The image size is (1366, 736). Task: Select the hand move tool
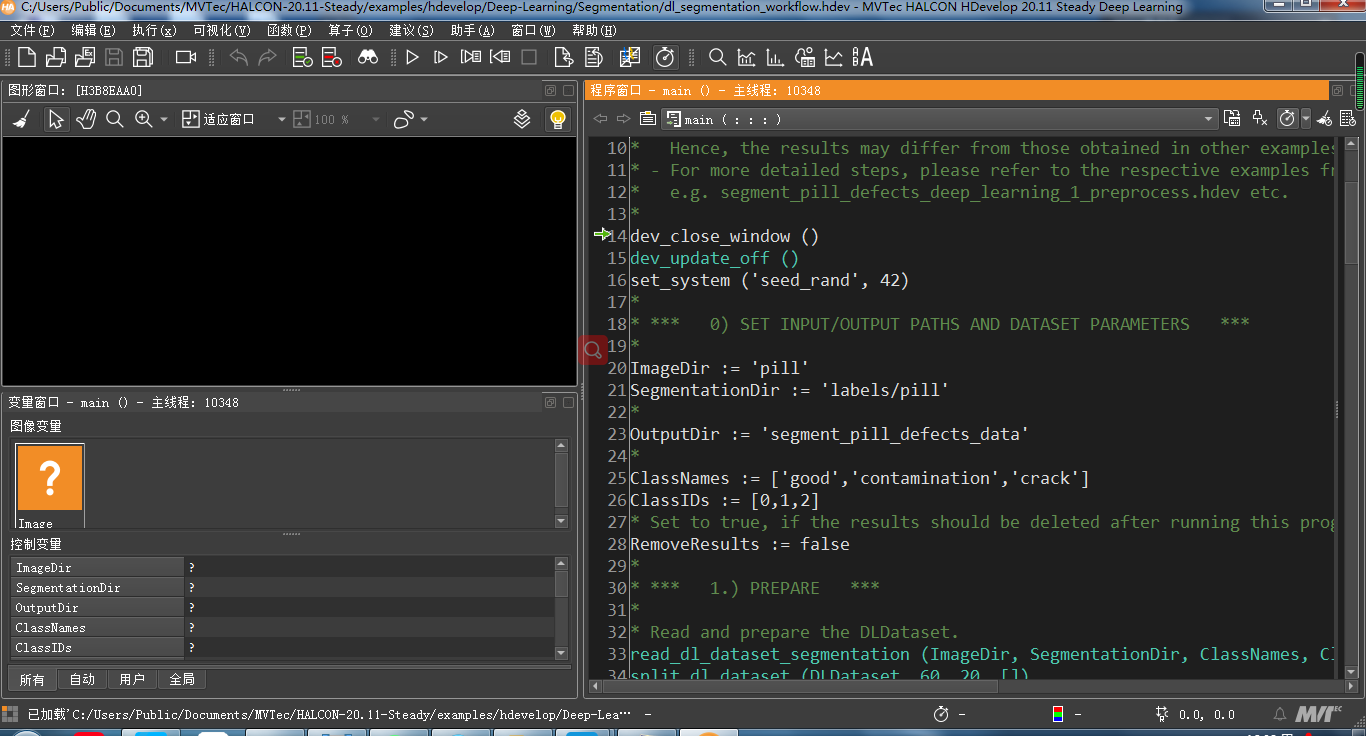86,119
